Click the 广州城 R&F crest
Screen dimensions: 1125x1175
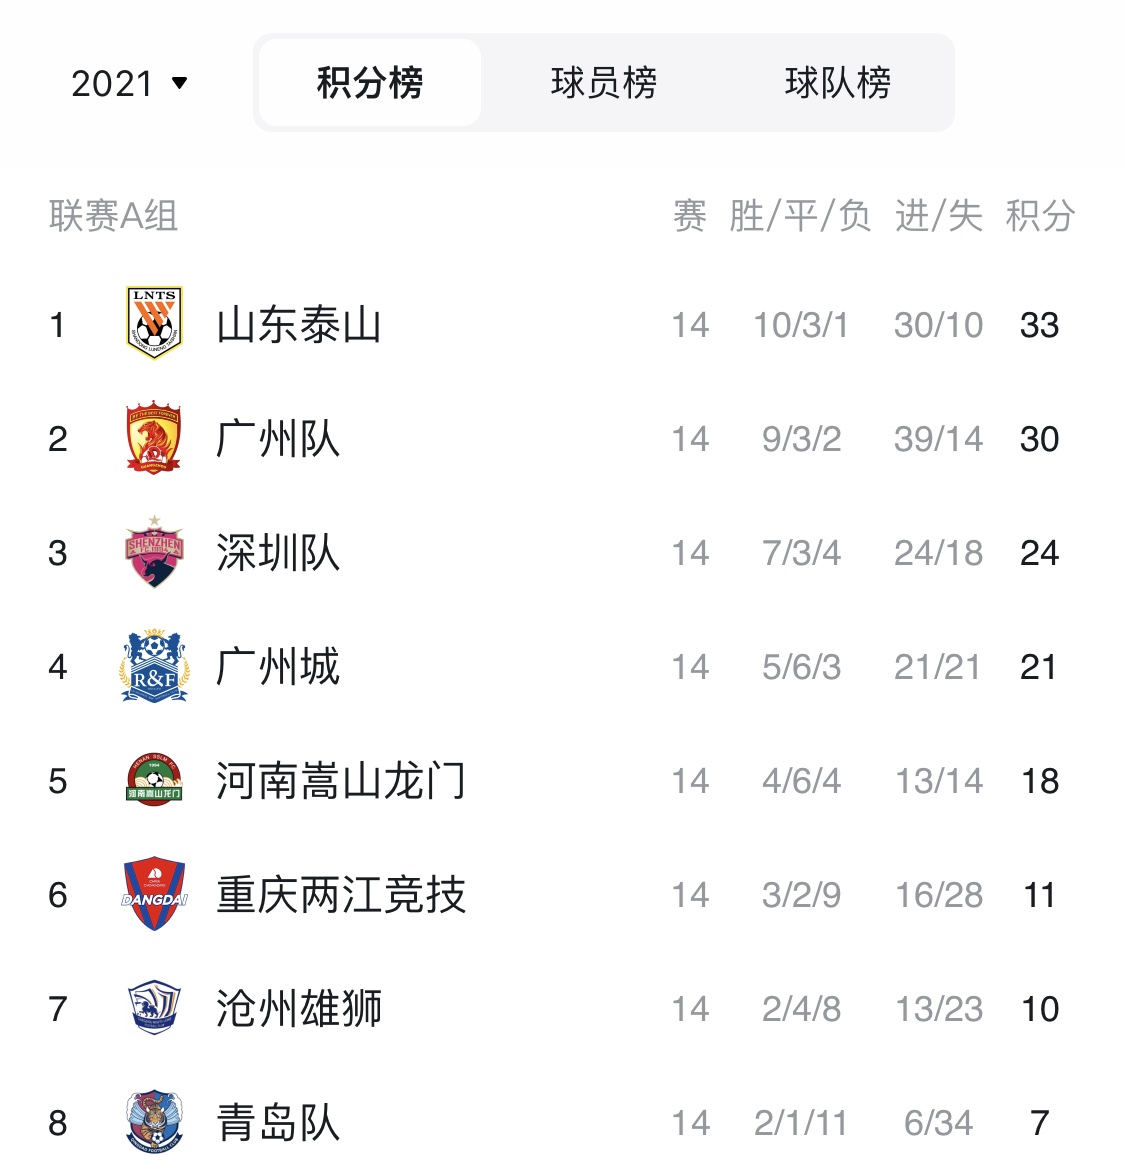tap(154, 666)
